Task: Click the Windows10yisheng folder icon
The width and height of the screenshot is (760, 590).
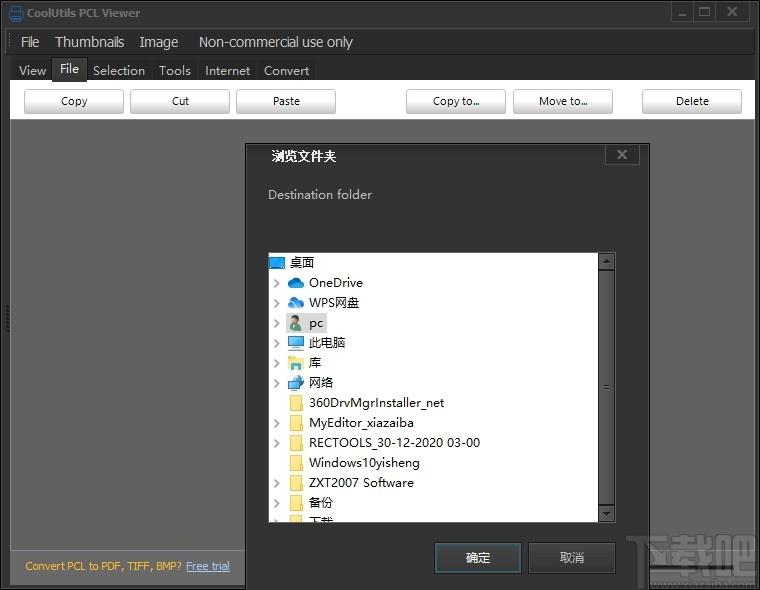Action: pyautogui.click(x=296, y=463)
